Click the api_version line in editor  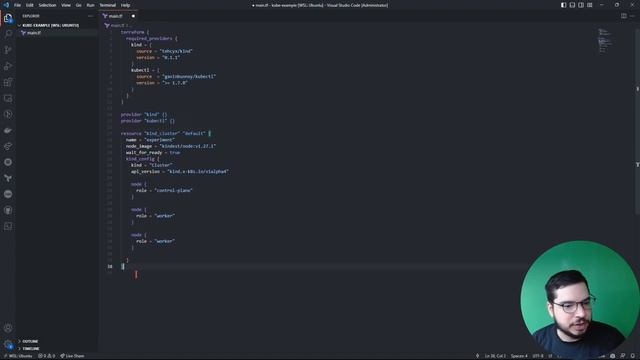pos(180,171)
